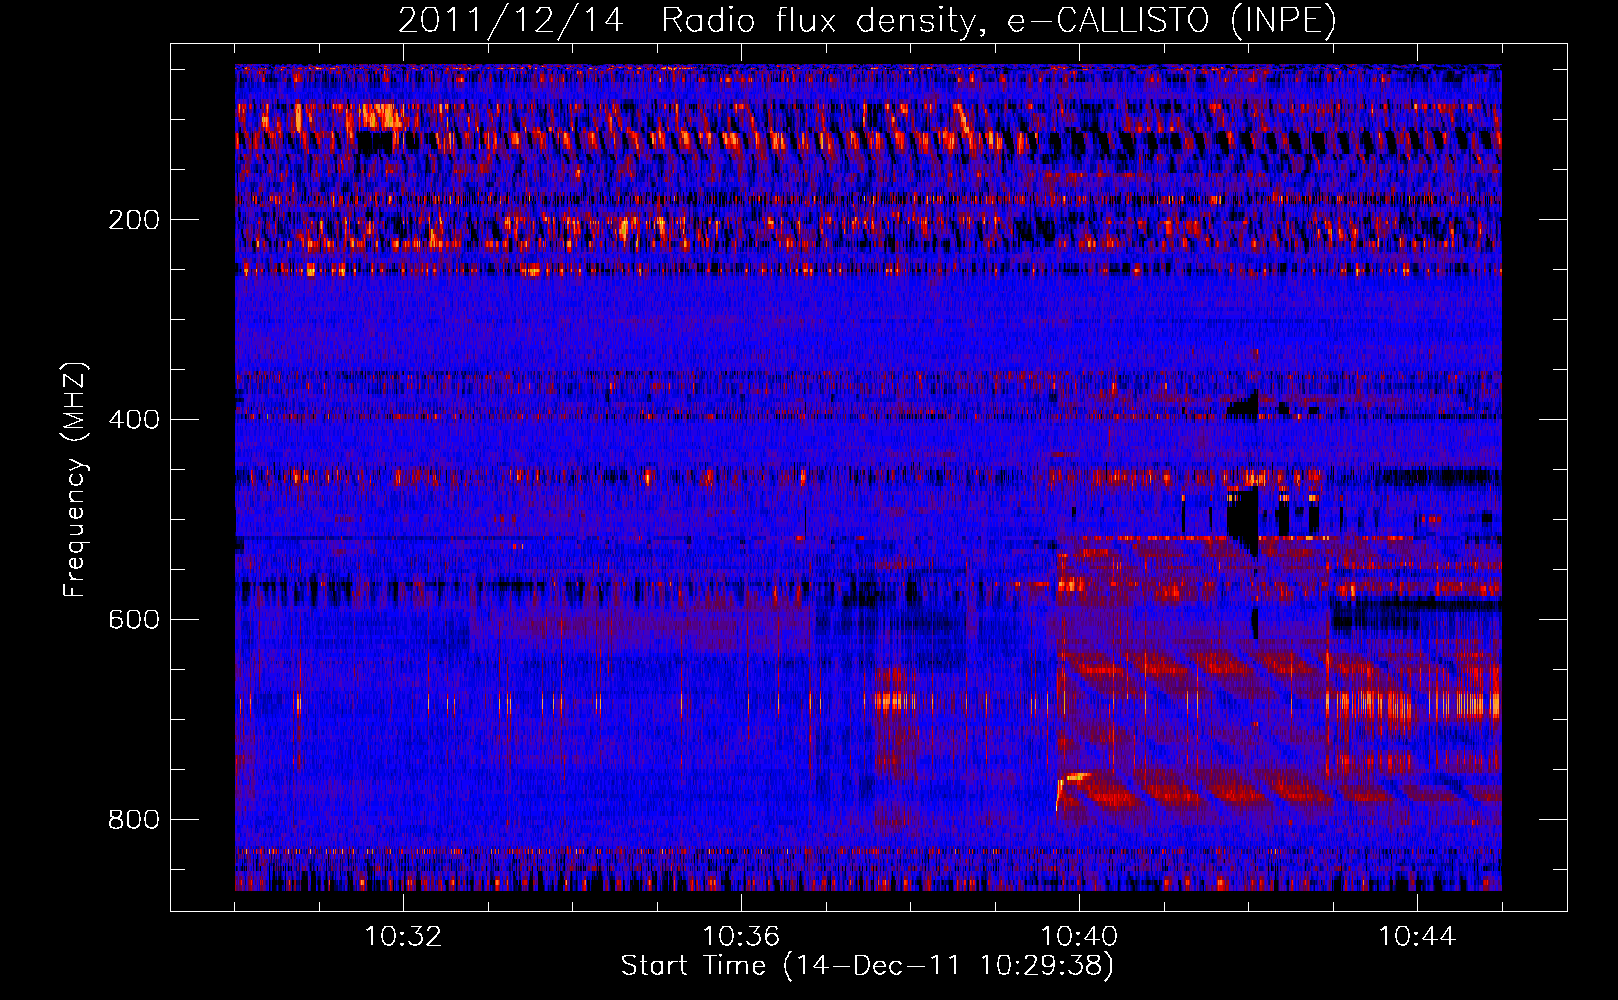Click the 10:32 time tick label
Screen dimensions: 1618x1000
click(403, 937)
